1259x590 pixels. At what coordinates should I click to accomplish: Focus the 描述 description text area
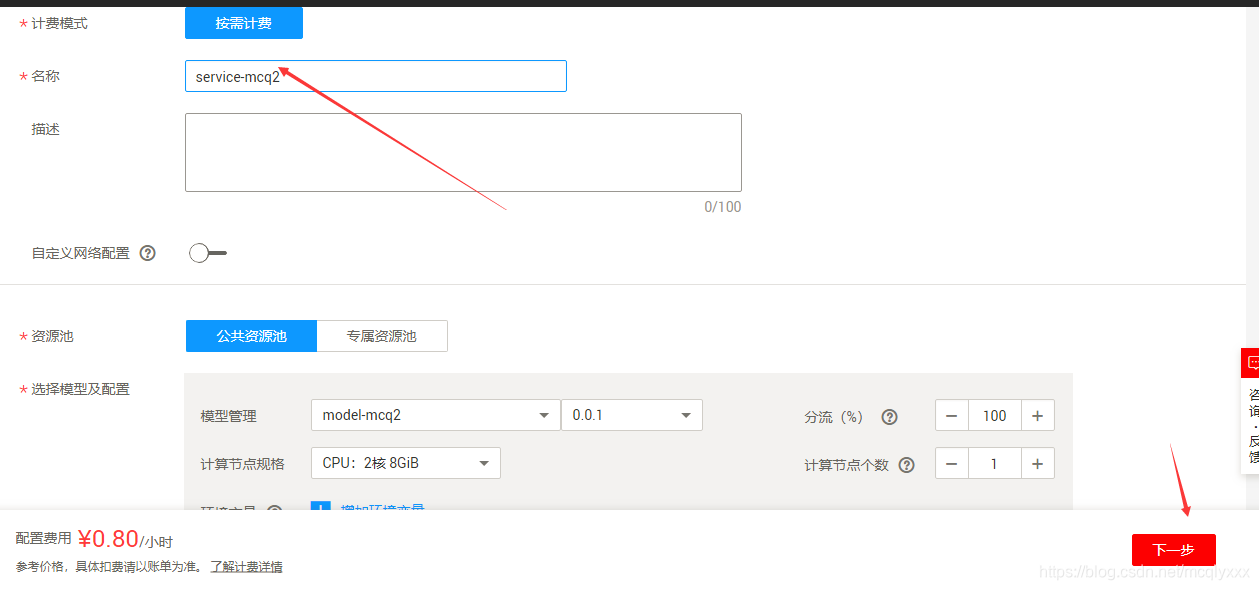[x=463, y=152]
